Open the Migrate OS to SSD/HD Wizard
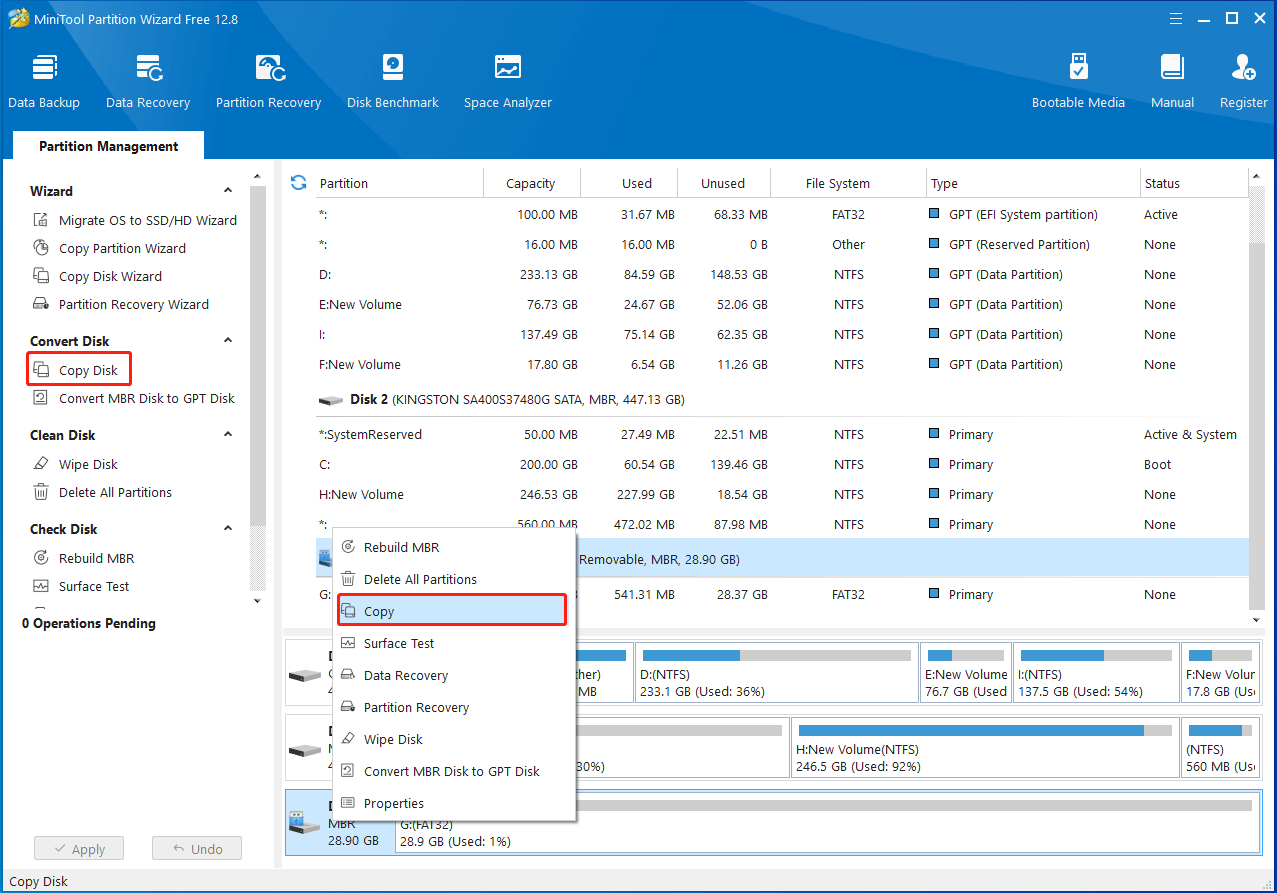The width and height of the screenshot is (1277, 893). pos(147,220)
